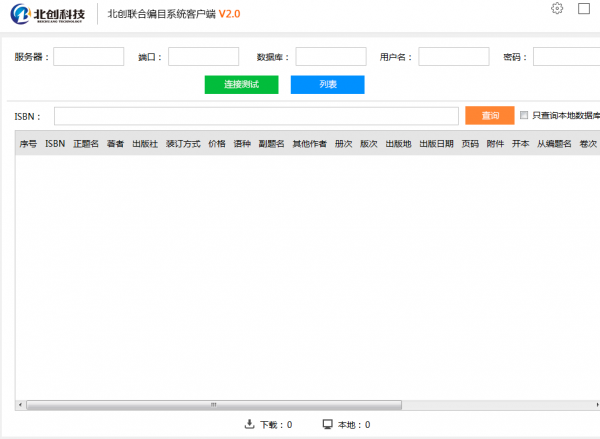600x439 pixels.
Task: Click the 列表 blue button
Action: (328, 85)
